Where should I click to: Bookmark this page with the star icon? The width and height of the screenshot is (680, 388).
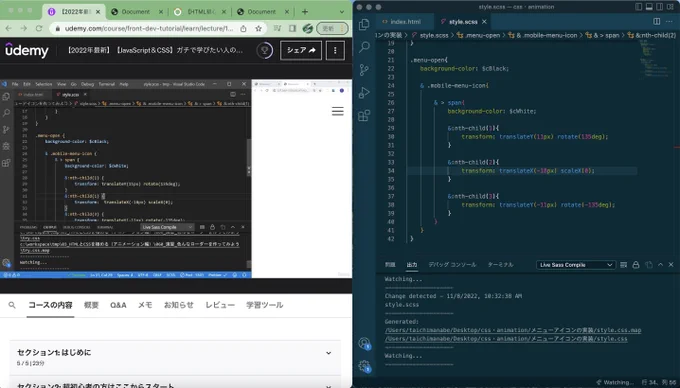(258, 29)
